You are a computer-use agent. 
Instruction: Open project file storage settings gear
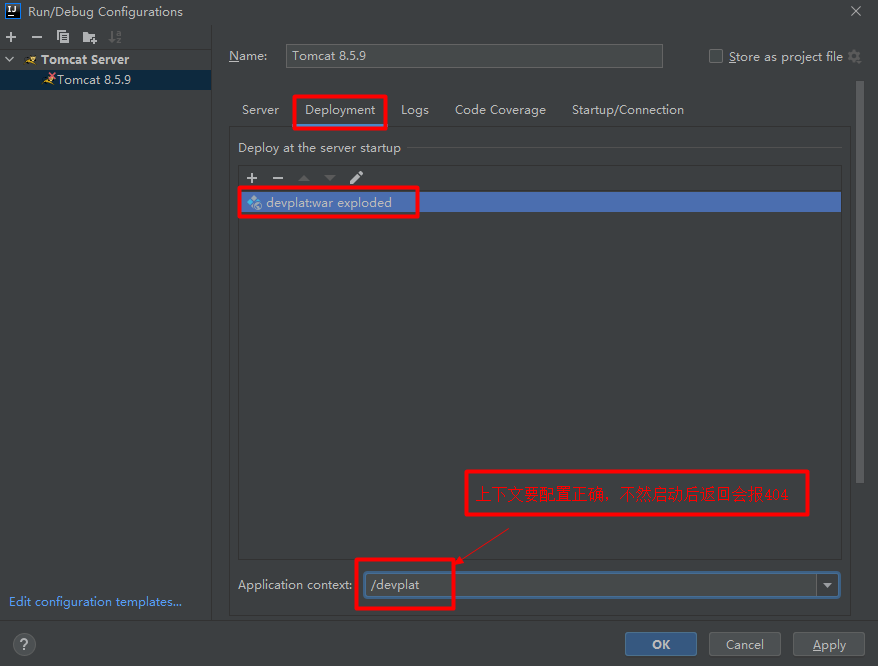click(854, 57)
